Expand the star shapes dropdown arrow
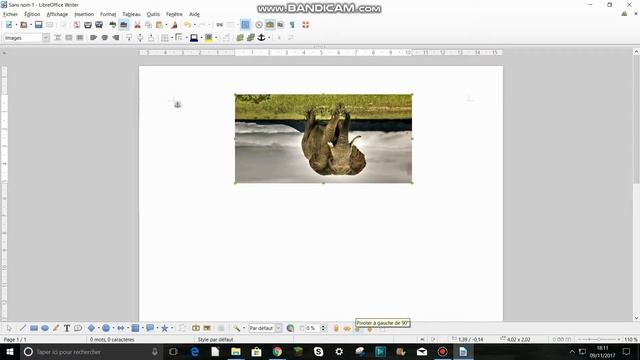The width and height of the screenshot is (640, 360). tap(172, 328)
